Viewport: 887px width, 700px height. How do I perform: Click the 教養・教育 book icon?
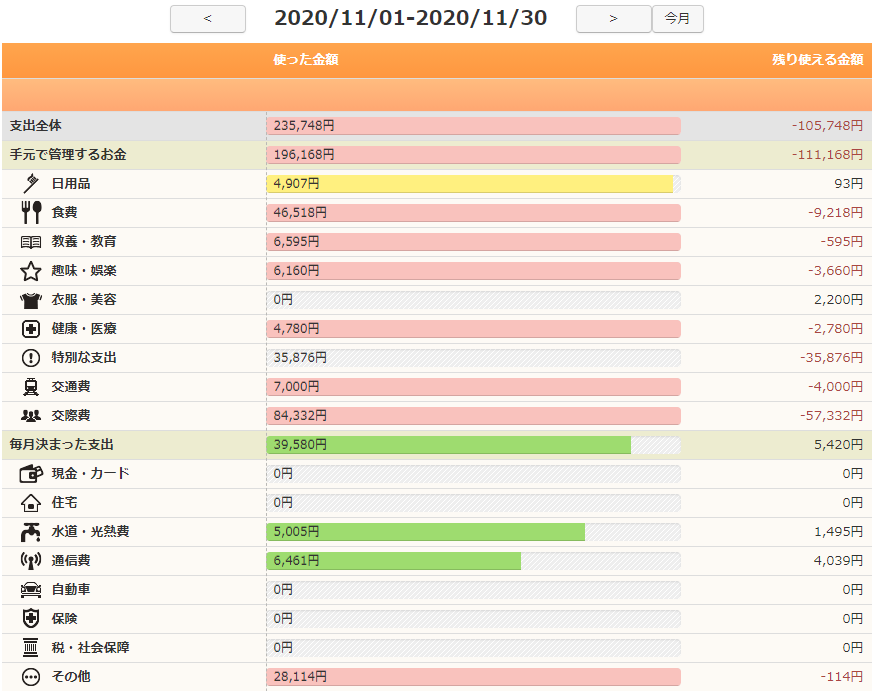pyautogui.click(x=28, y=241)
